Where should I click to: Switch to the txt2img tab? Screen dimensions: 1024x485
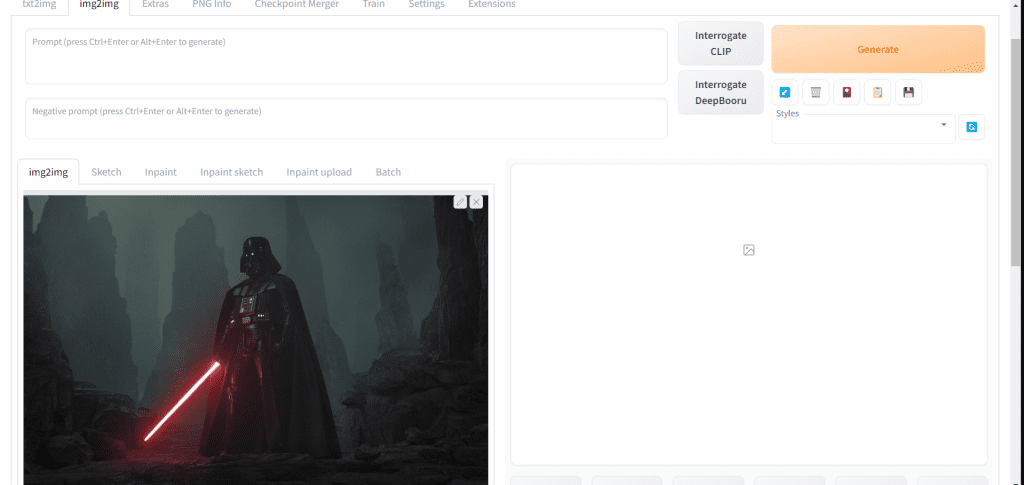point(38,5)
